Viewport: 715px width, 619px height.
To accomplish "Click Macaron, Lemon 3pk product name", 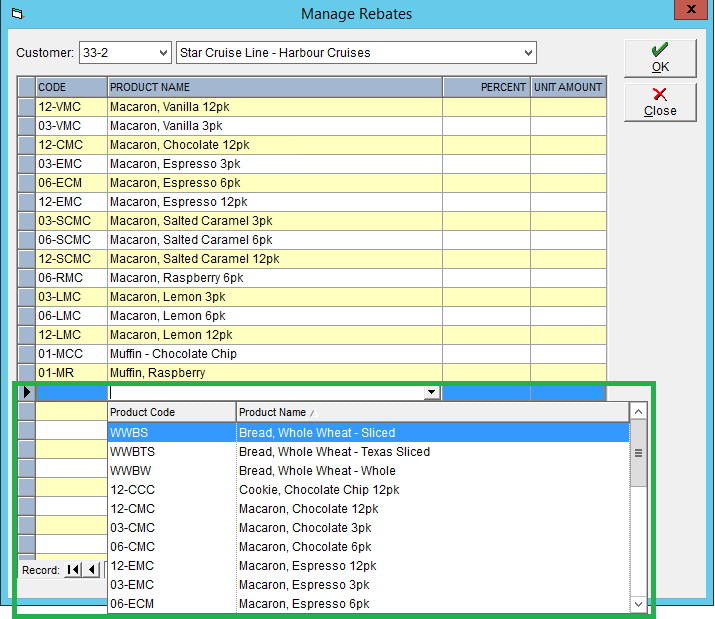I will pyautogui.click(x=167, y=297).
